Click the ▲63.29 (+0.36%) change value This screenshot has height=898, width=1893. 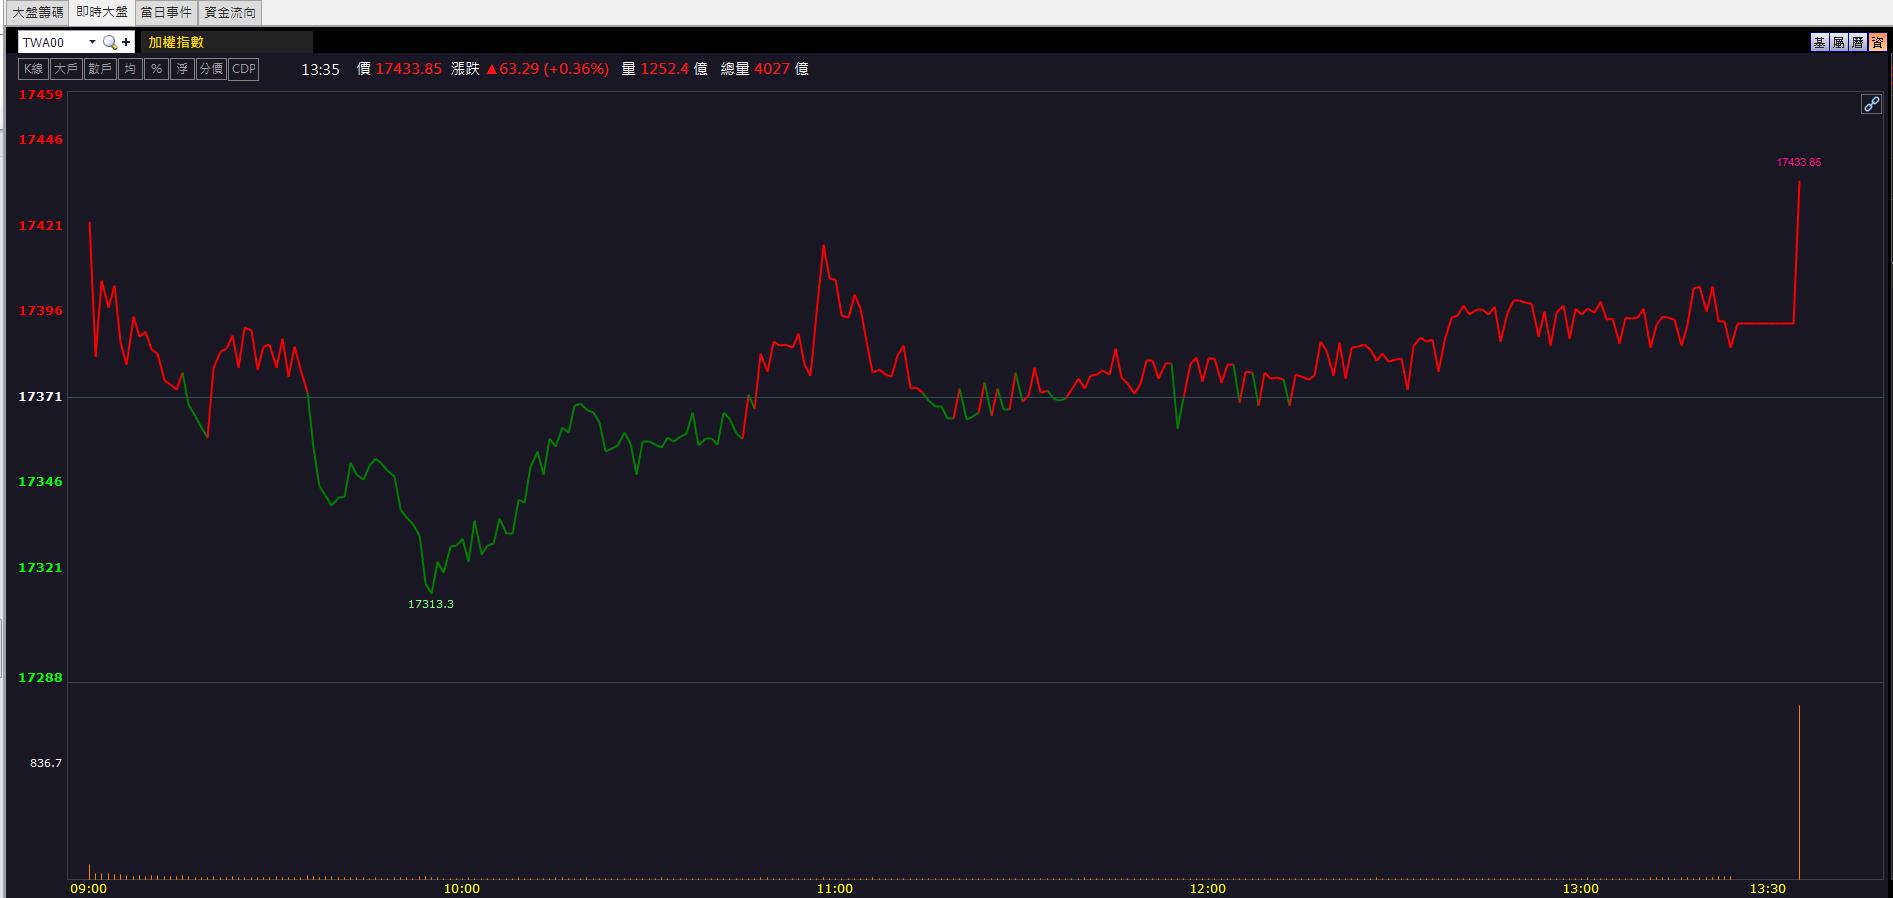pos(547,69)
